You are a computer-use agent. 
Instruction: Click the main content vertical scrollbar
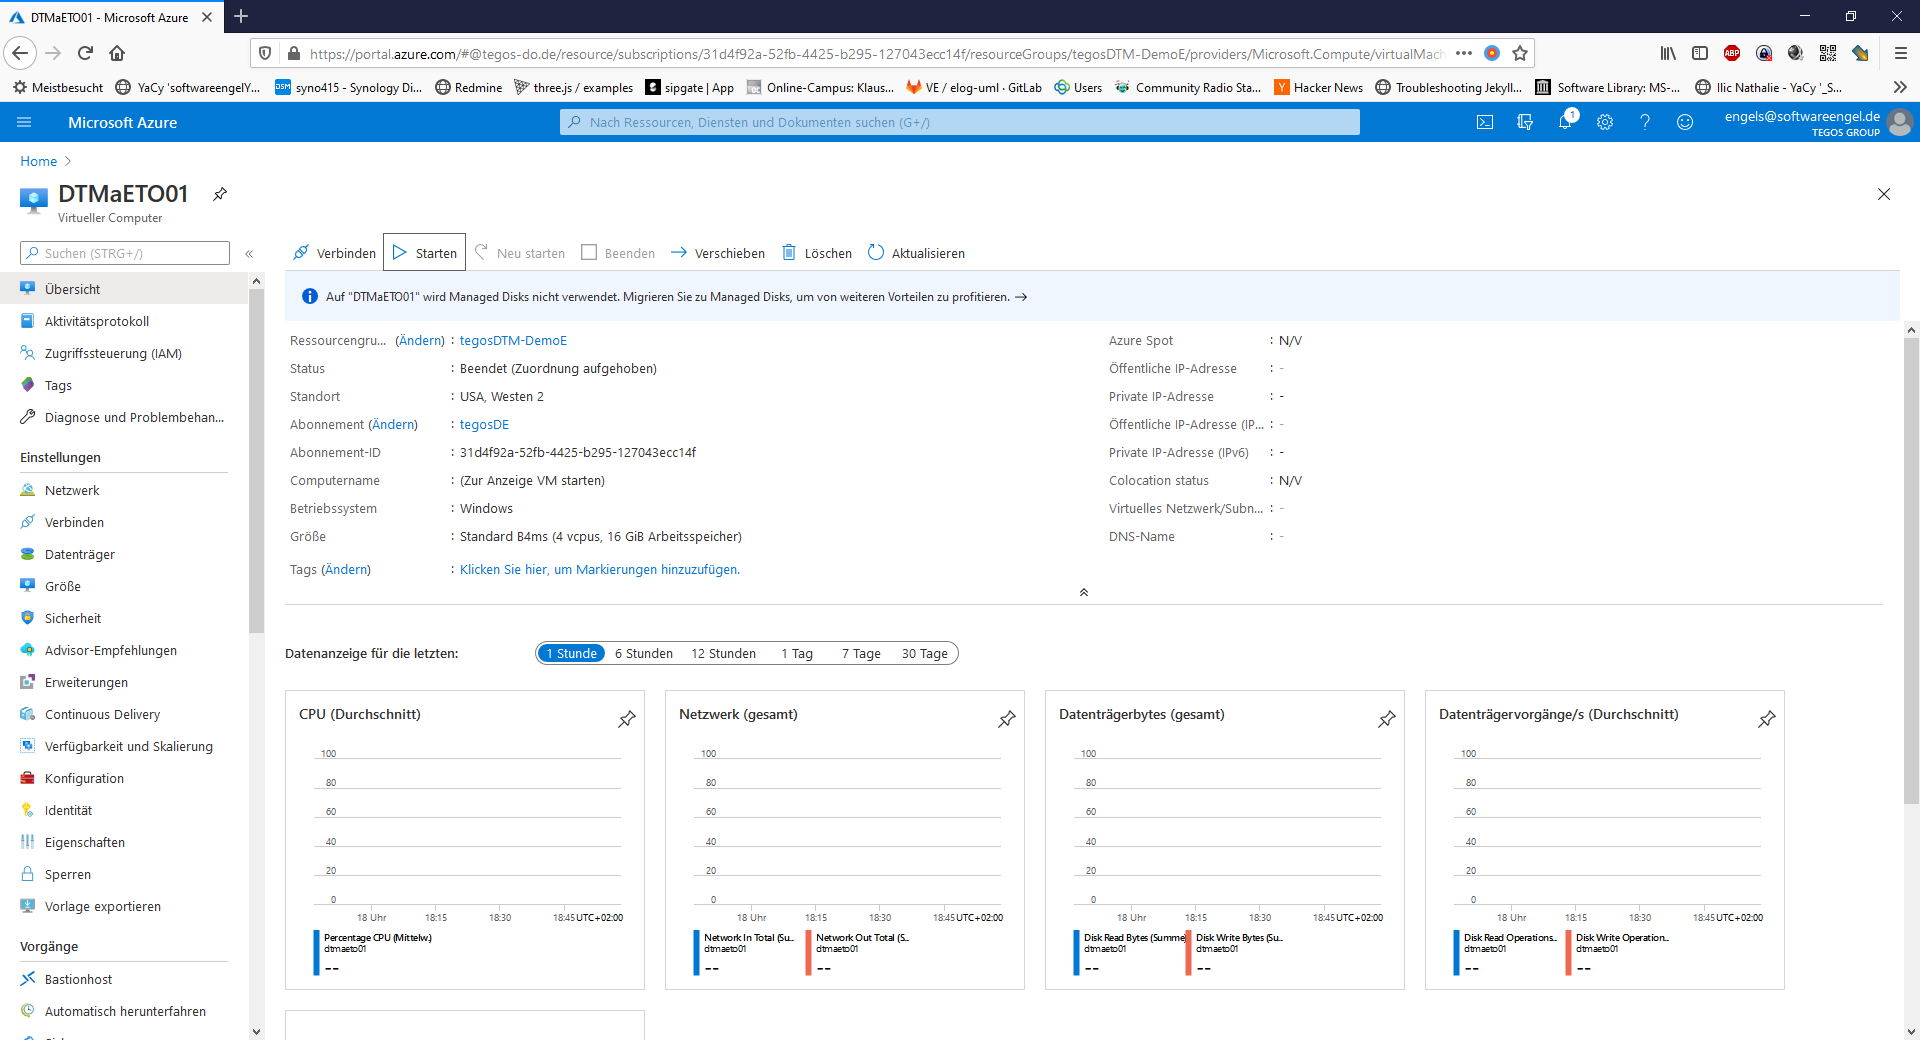(x=1911, y=570)
